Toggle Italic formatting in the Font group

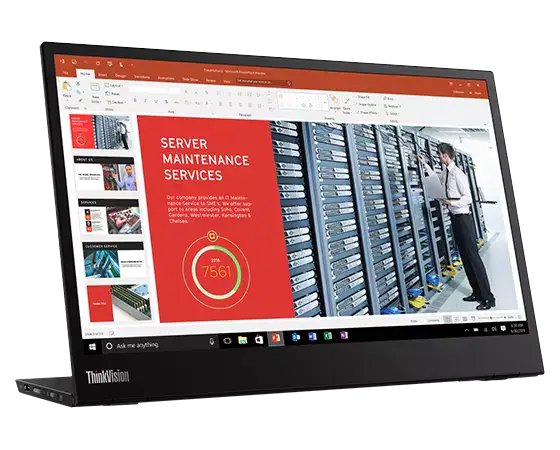coord(145,101)
